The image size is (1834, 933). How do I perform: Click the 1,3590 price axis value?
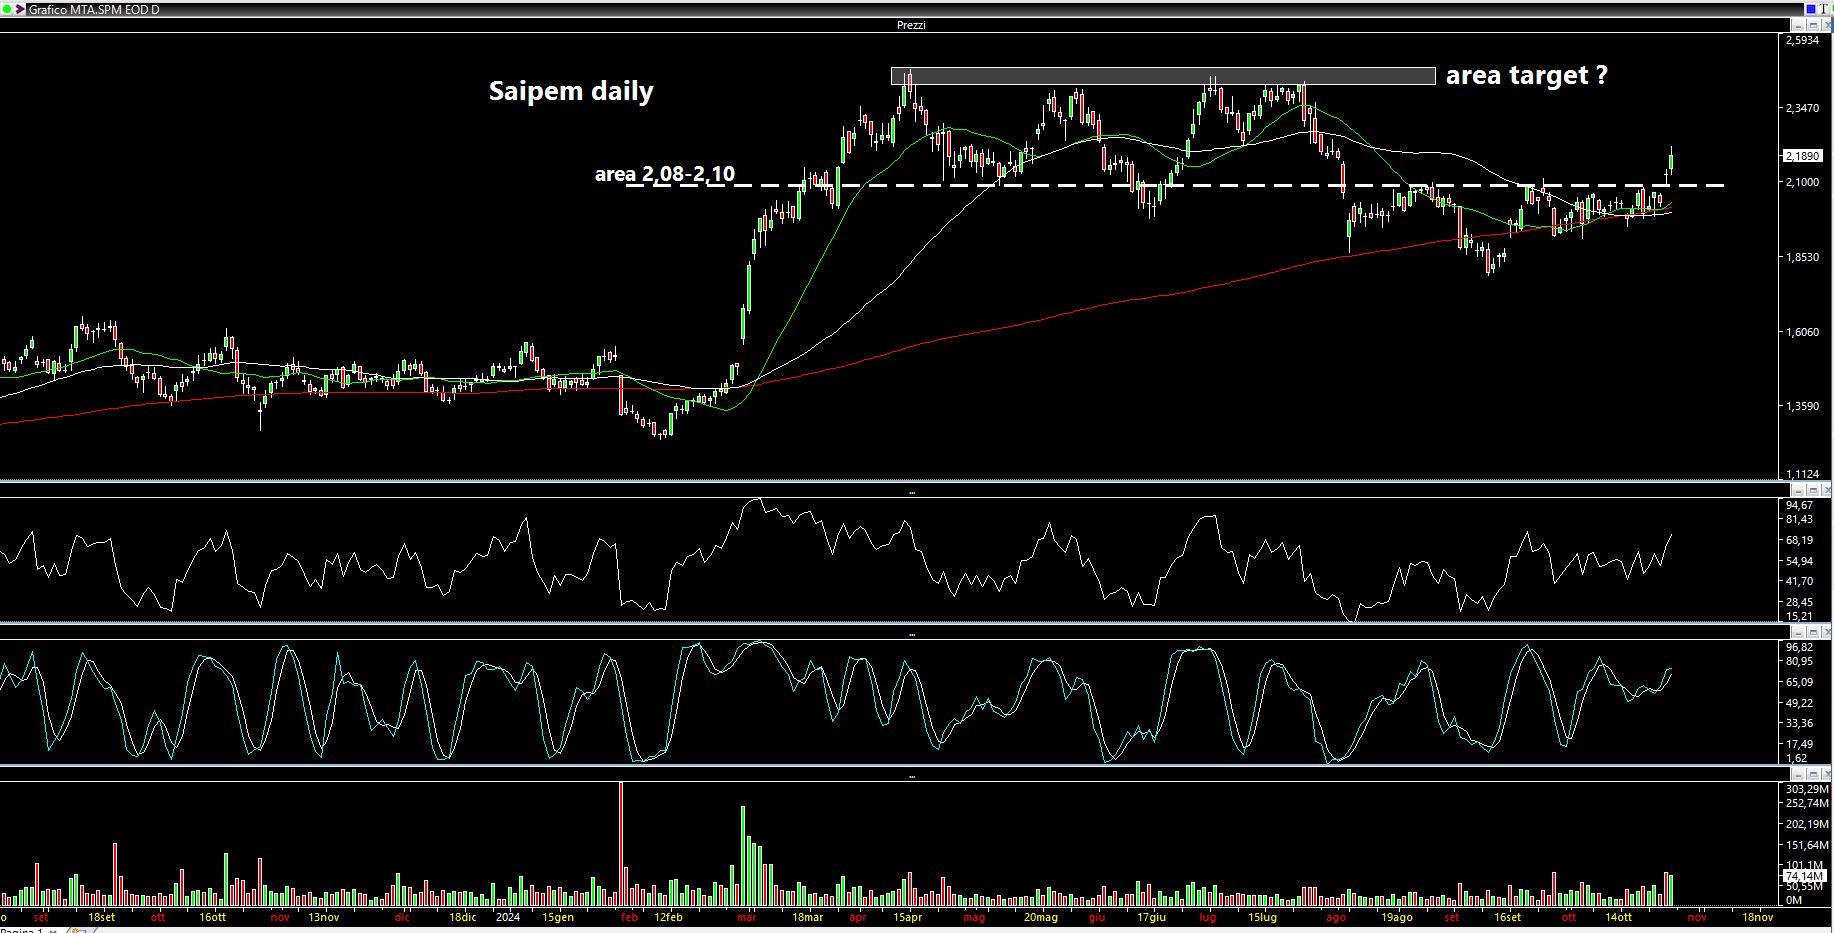tap(1802, 406)
